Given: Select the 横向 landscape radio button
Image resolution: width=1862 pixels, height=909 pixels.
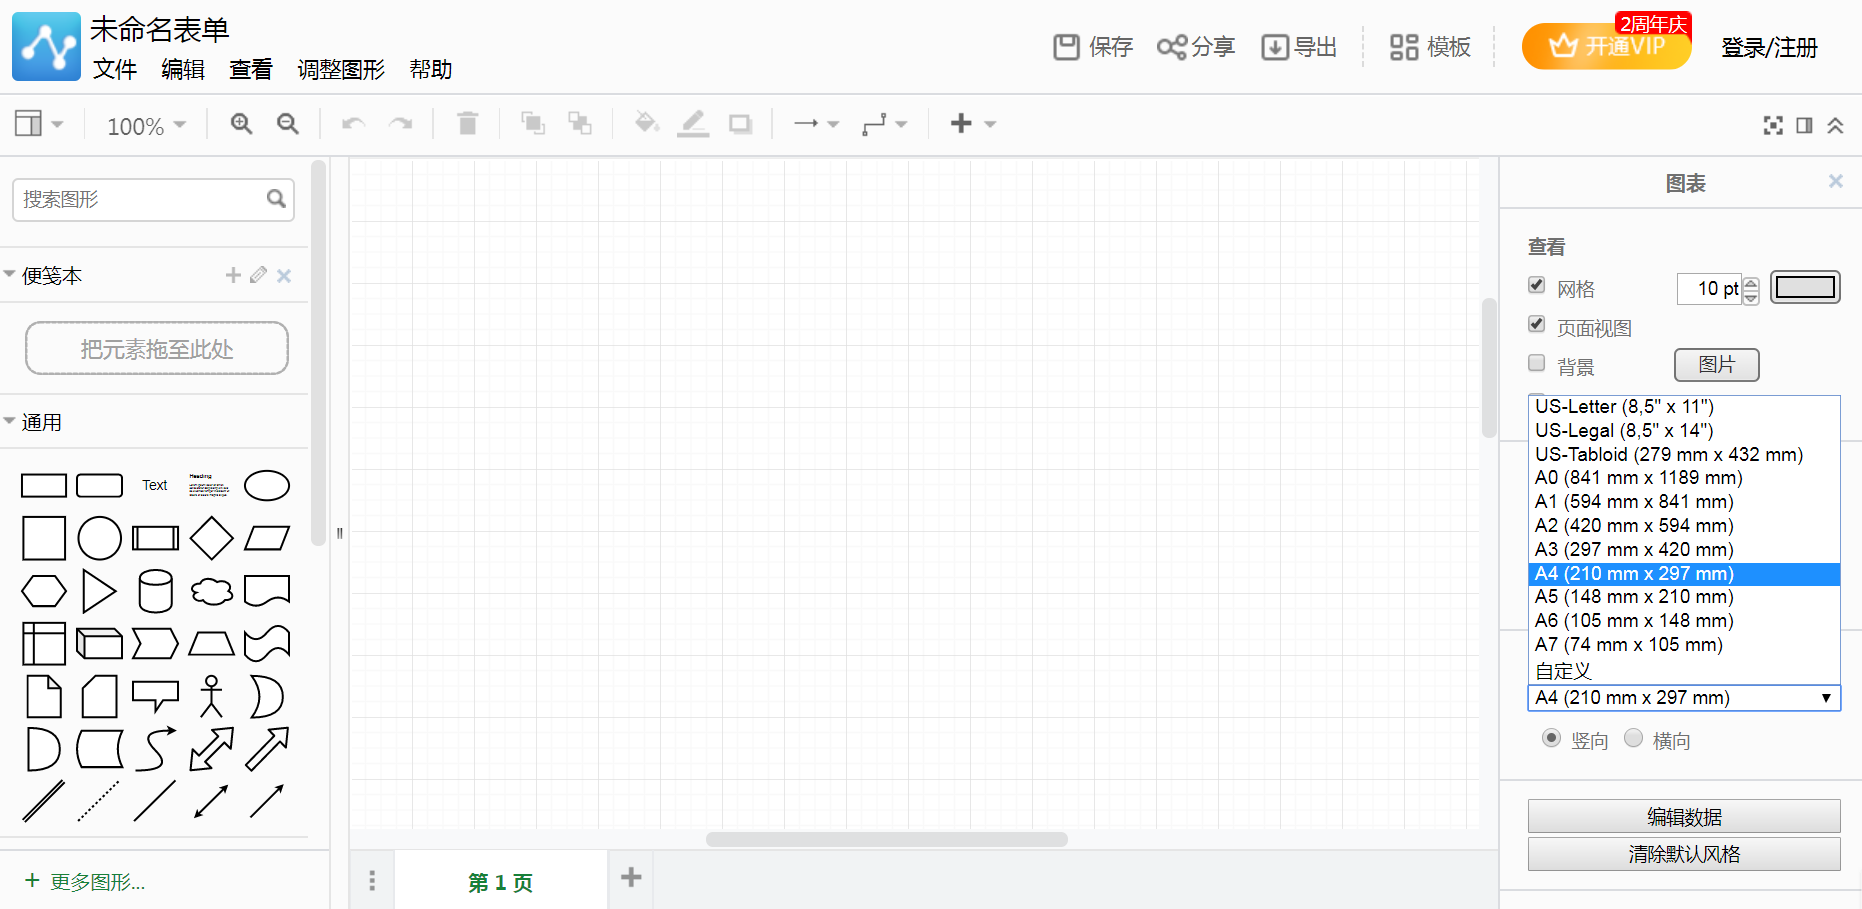Looking at the screenshot, I should point(1633,738).
